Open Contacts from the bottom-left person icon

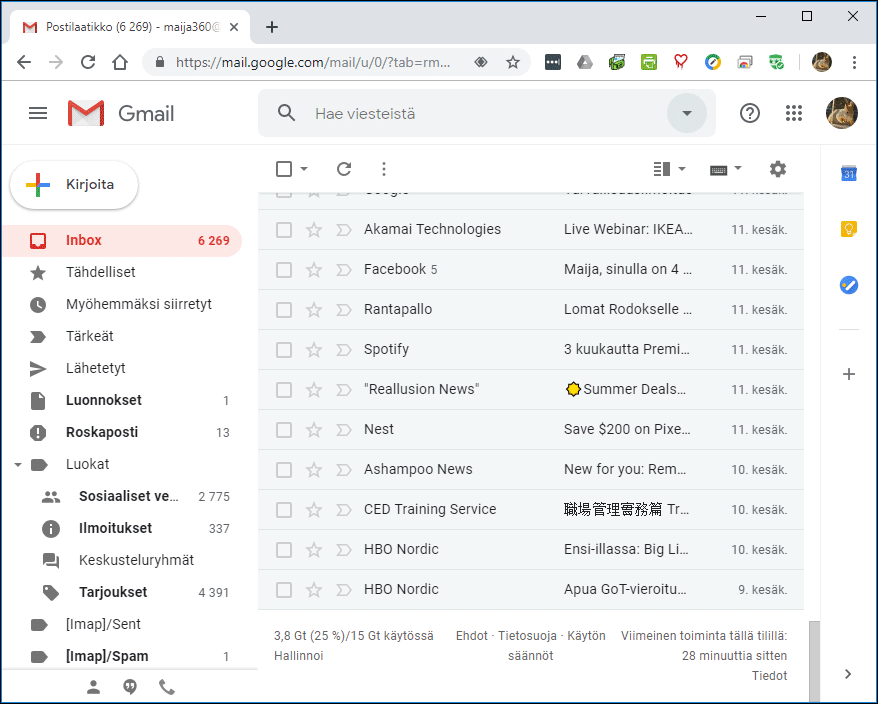click(x=93, y=687)
